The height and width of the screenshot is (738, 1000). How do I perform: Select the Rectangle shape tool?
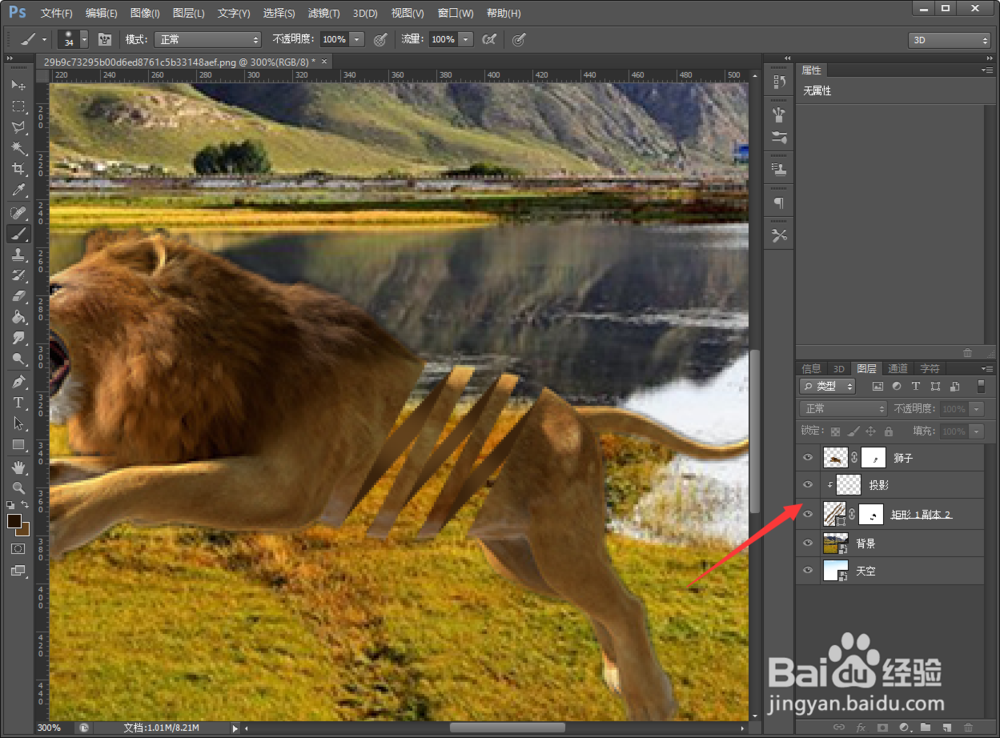click(x=18, y=445)
